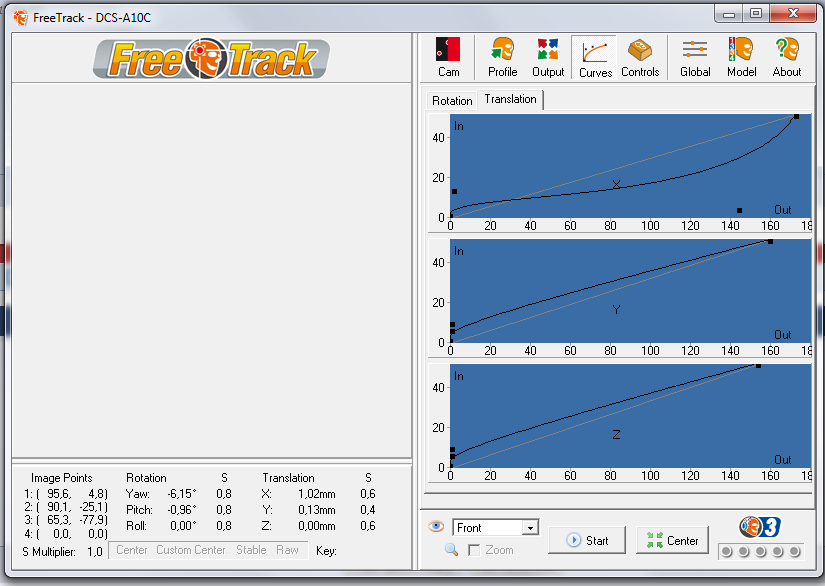825x586 pixels.
Task: Click the FreeTrack banner logo
Action: (x=212, y=58)
